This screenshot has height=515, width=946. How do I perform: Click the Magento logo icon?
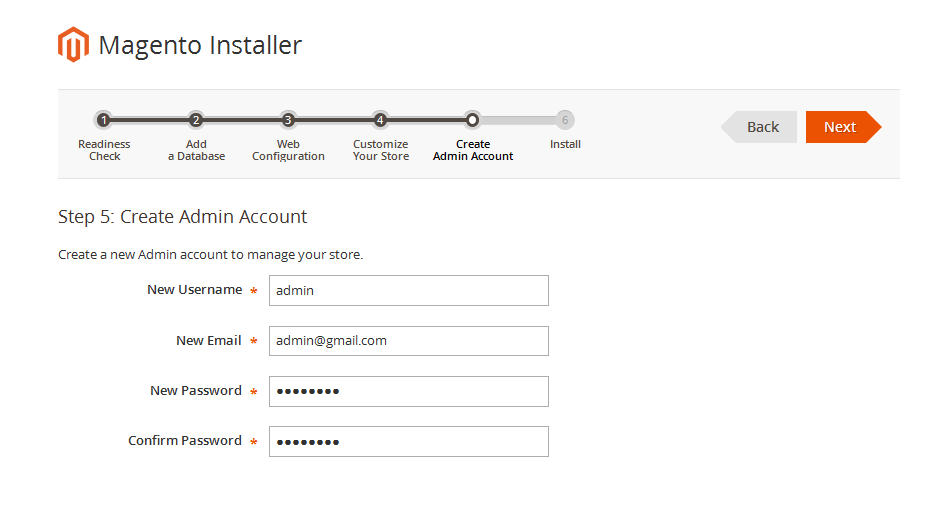73,45
